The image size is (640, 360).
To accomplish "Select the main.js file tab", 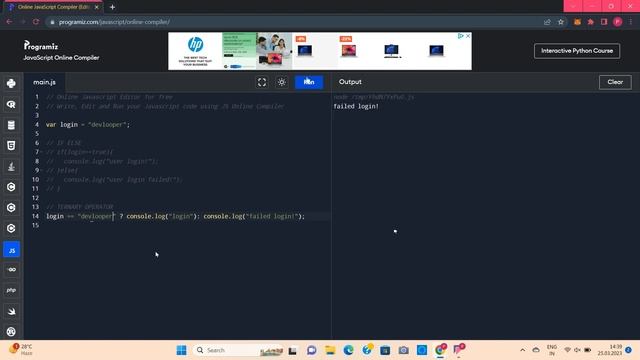I will click(44, 82).
